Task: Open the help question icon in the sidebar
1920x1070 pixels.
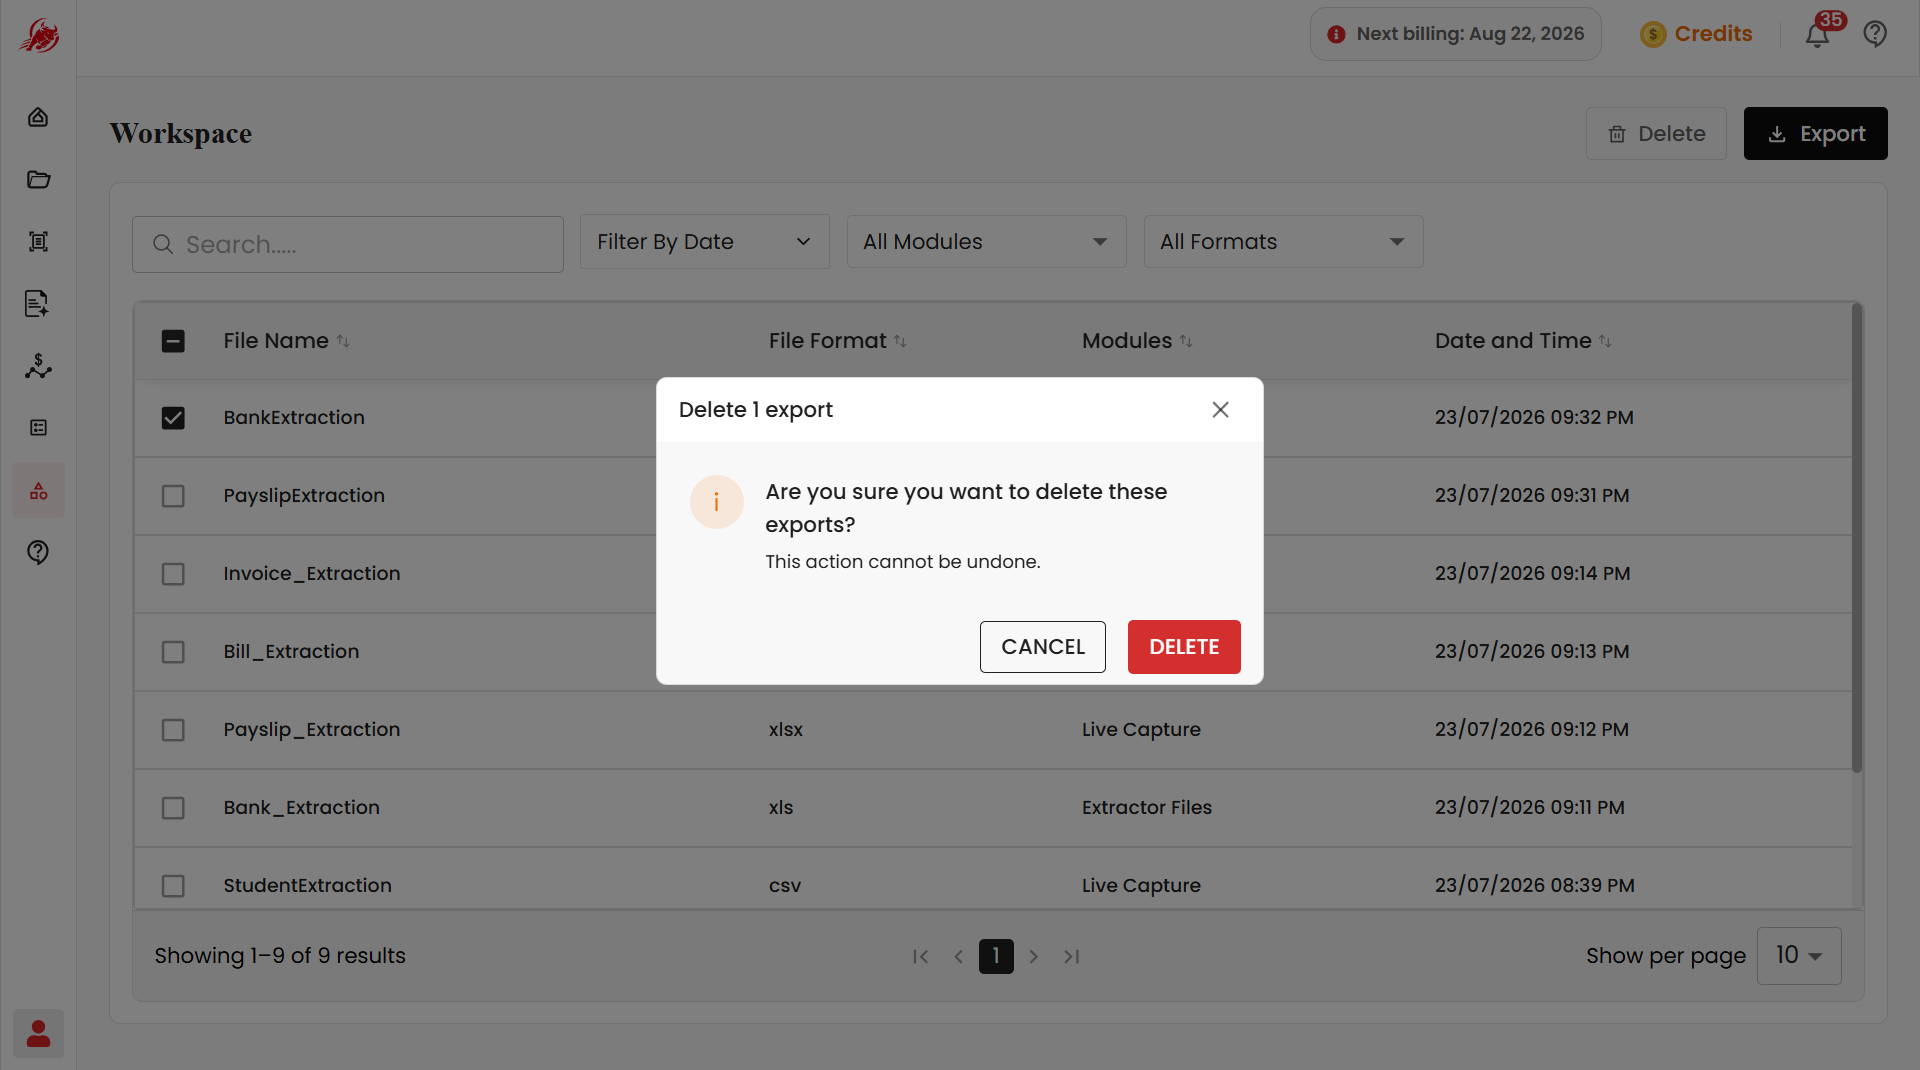Action: coord(38,552)
